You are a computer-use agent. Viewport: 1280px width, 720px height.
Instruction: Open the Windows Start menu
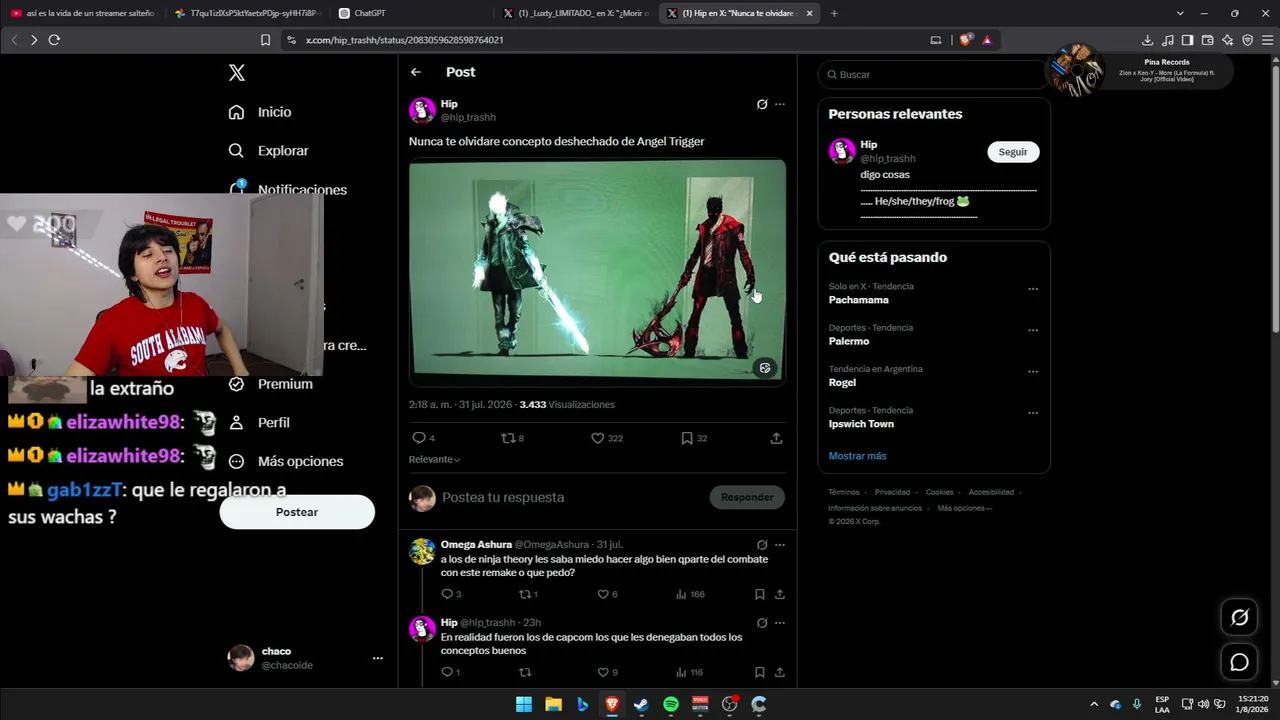(524, 704)
